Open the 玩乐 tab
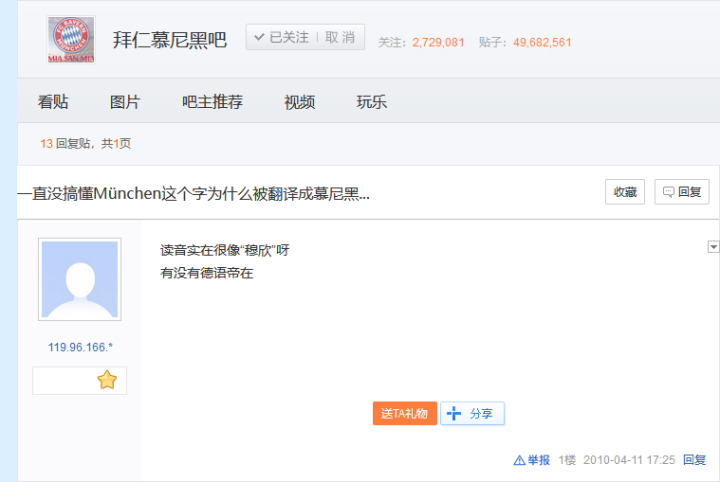 (371, 101)
